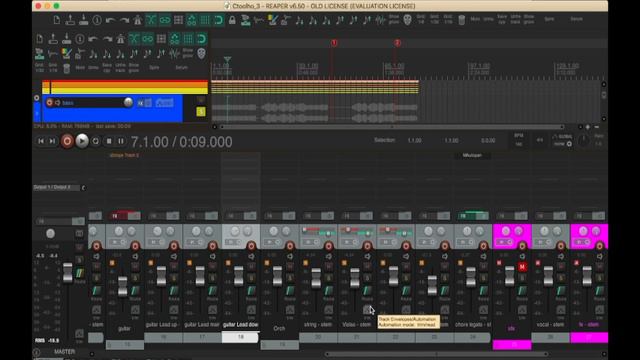
Task: Click Serum button in the track panel toolbar
Action: (x=181, y=67)
